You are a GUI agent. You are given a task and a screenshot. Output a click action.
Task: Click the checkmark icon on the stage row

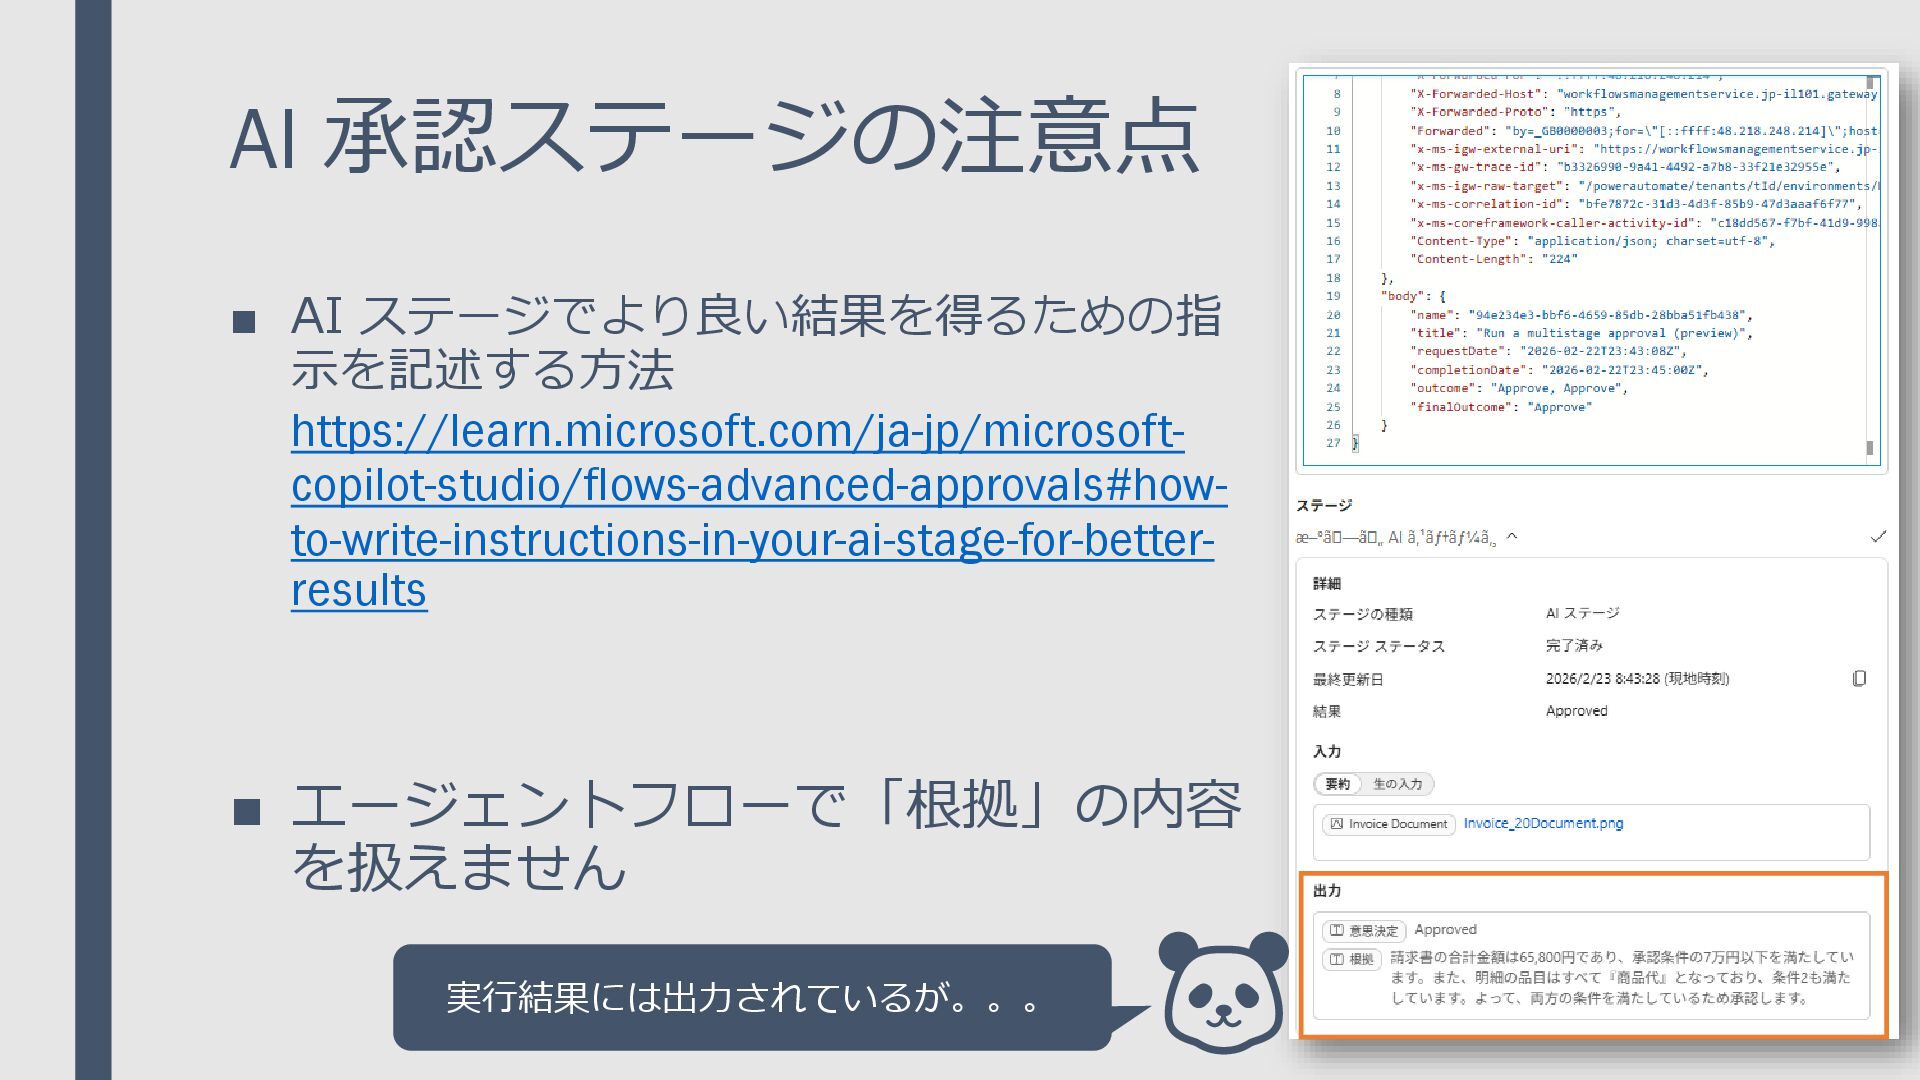1878,537
